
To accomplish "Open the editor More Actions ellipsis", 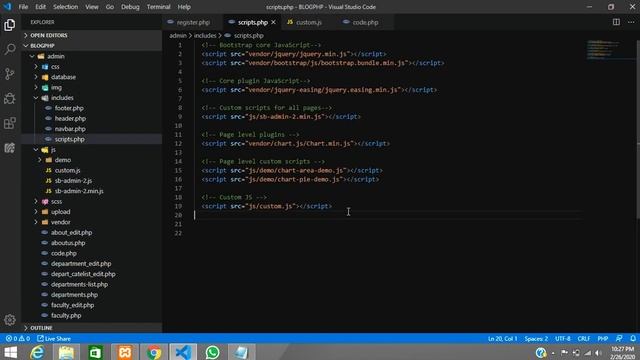I will (x=631, y=22).
